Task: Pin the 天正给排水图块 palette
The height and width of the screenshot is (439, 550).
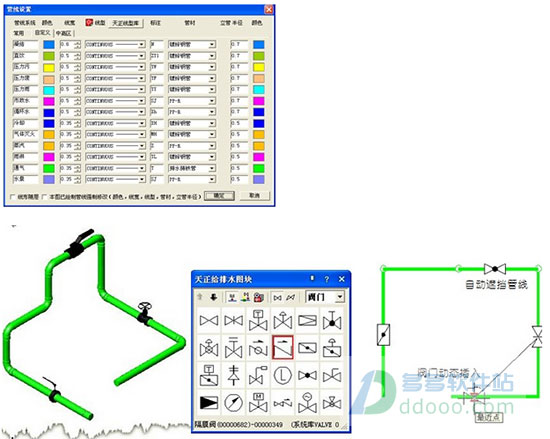Action: pyautogui.click(x=312, y=279)
